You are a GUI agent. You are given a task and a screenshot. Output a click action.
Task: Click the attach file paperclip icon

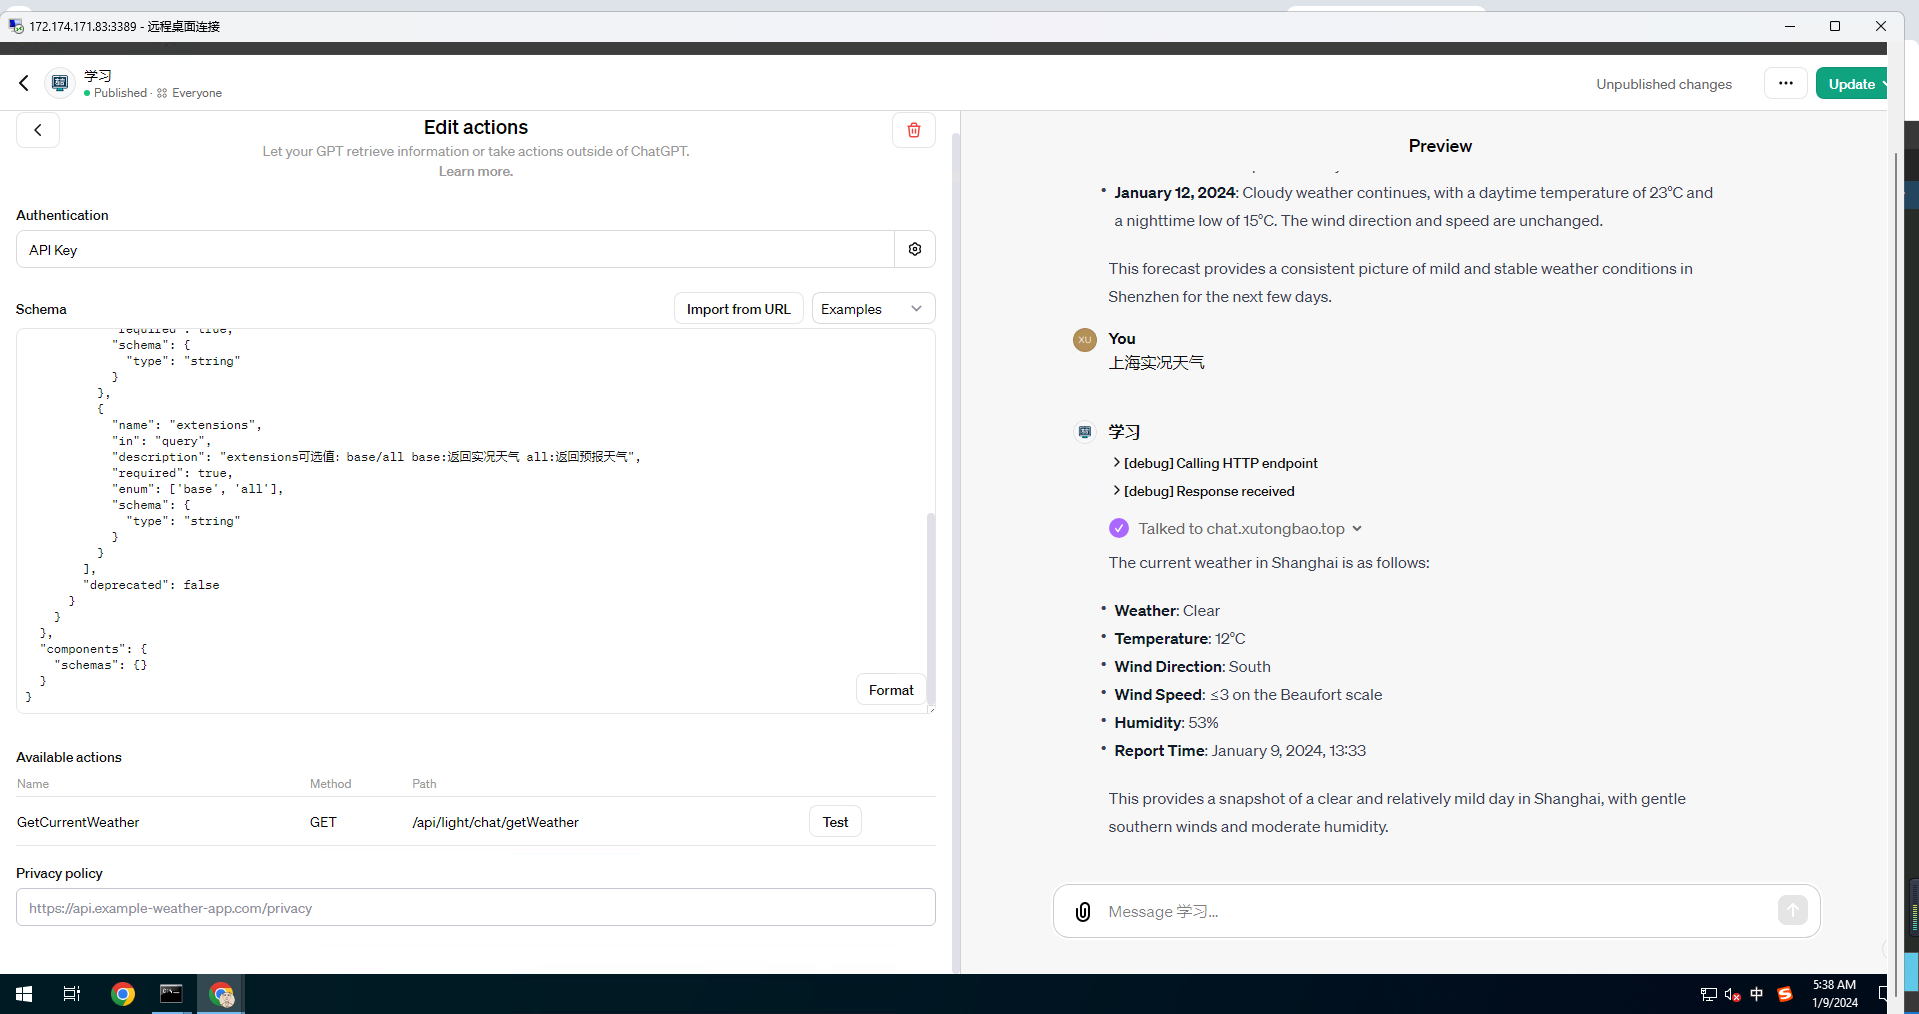pos(1082,911)
